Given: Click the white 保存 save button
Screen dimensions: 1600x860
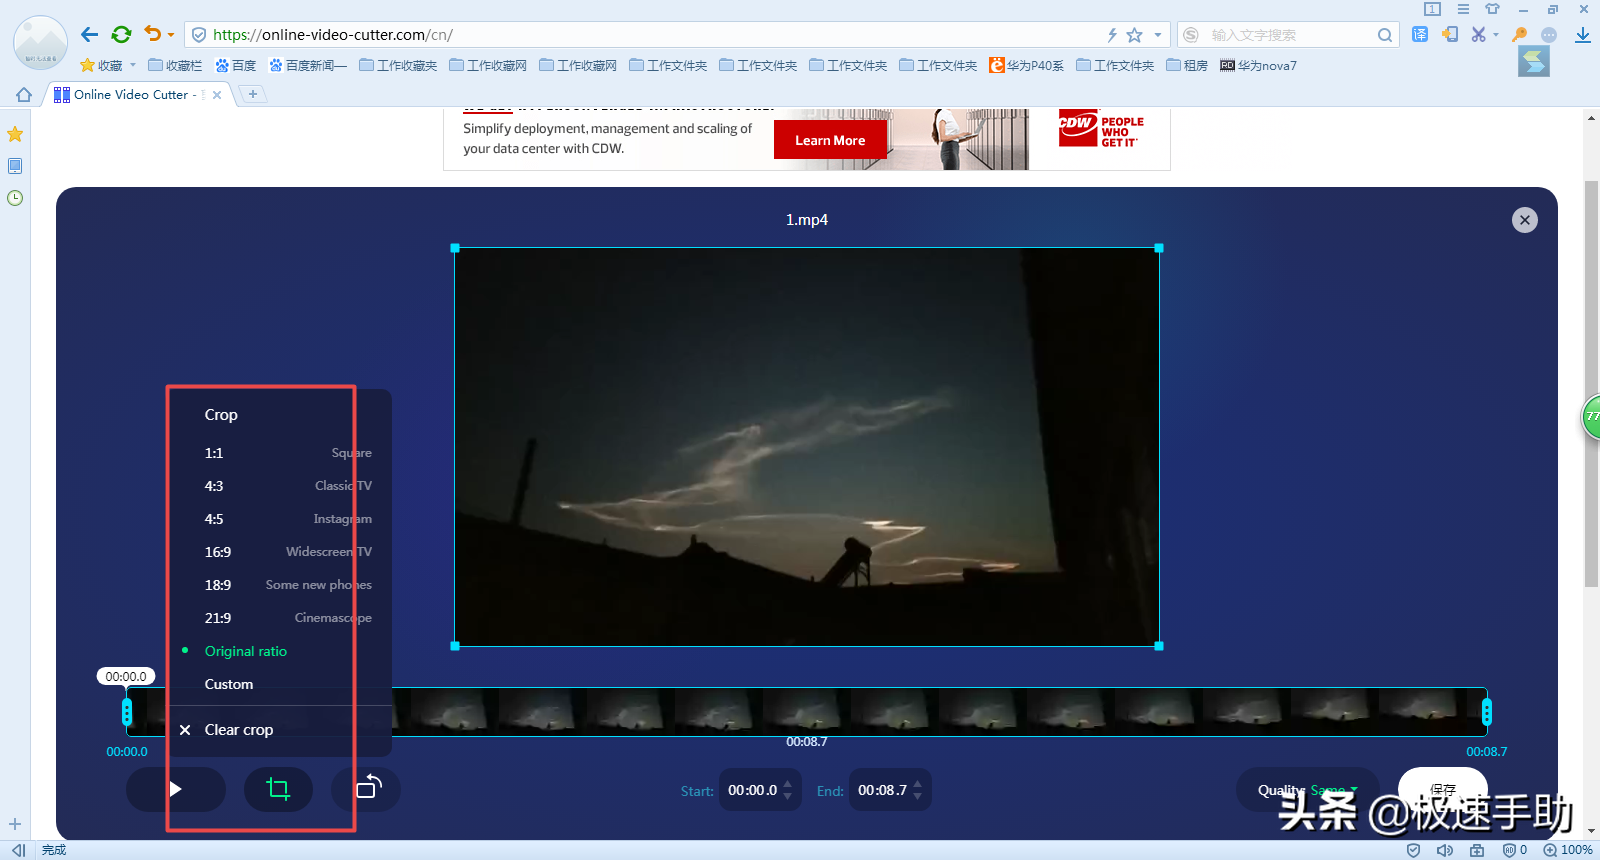Looking at the screenshot, I should point(1442,790).
